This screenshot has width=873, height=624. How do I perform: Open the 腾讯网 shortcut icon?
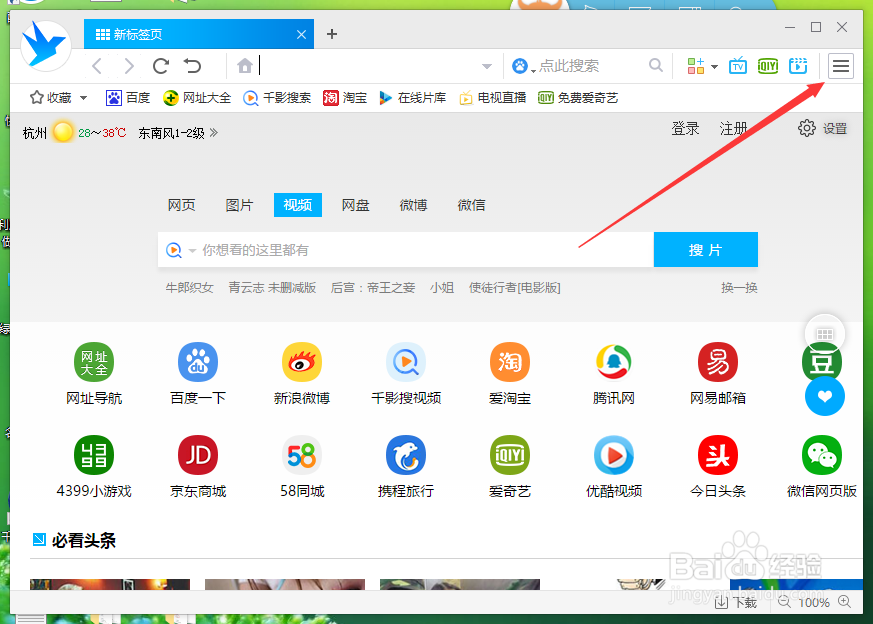614,362
